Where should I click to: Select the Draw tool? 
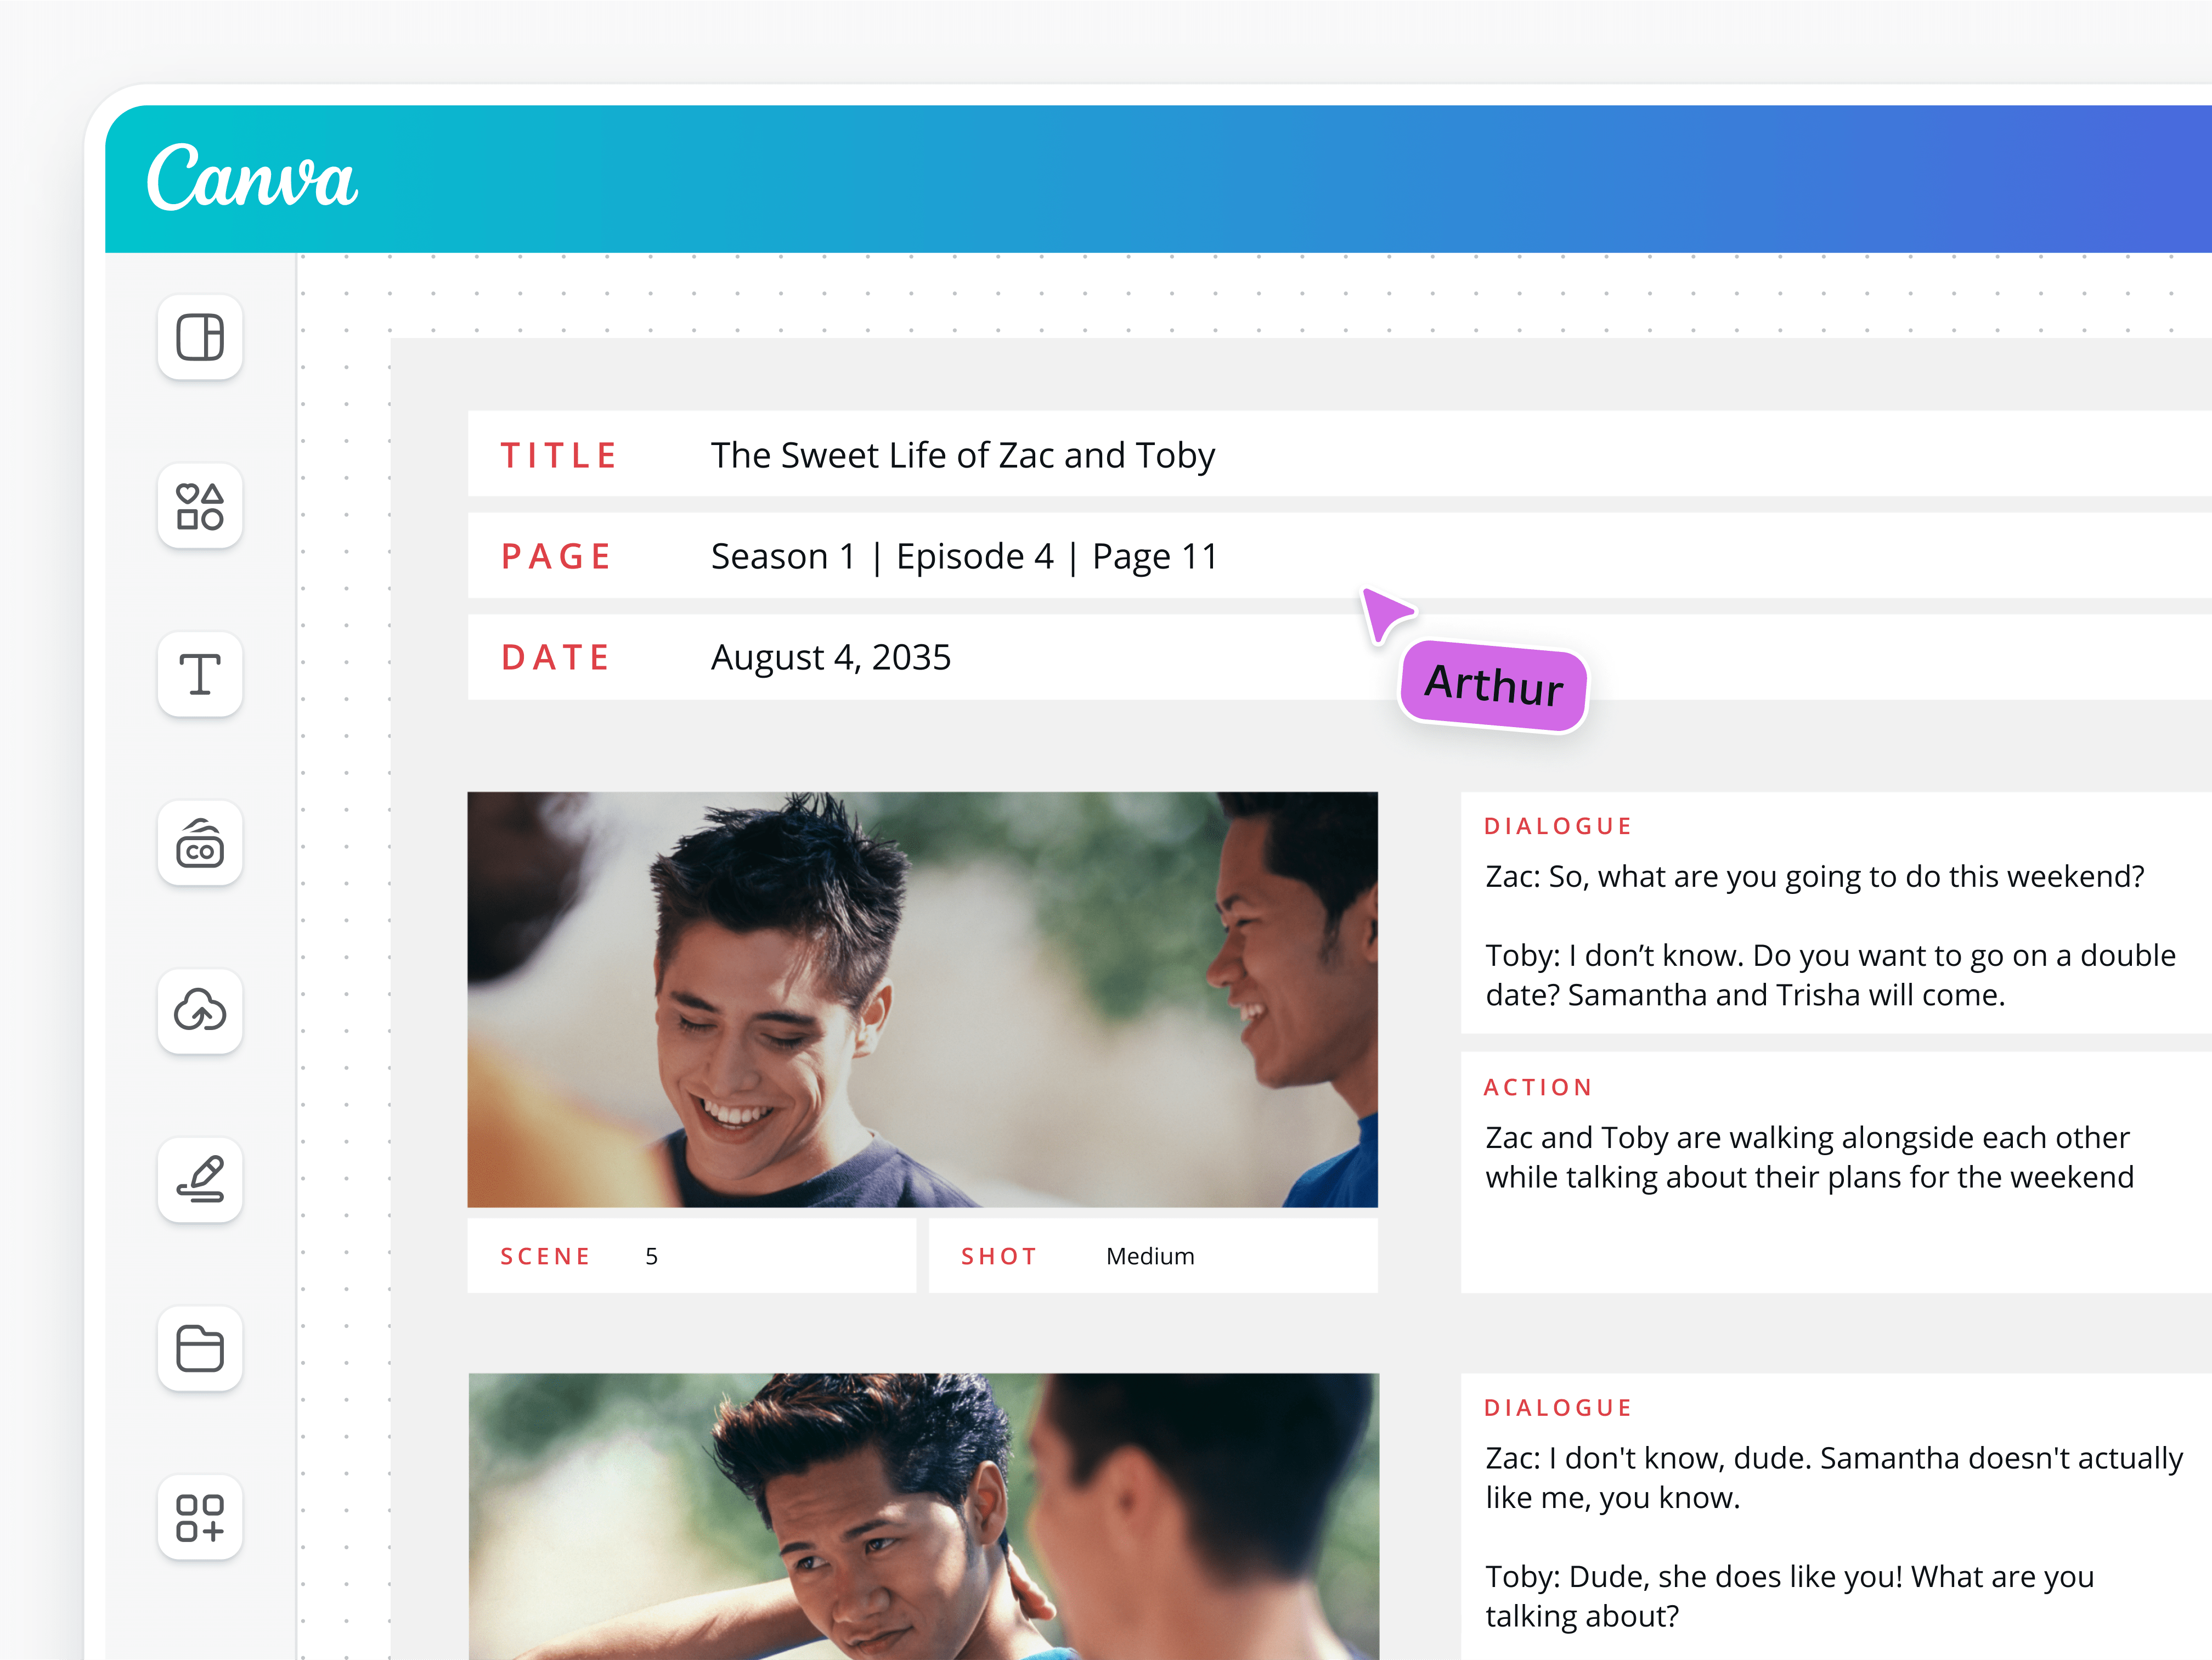pyautogui.click(x=199, y=1180)
